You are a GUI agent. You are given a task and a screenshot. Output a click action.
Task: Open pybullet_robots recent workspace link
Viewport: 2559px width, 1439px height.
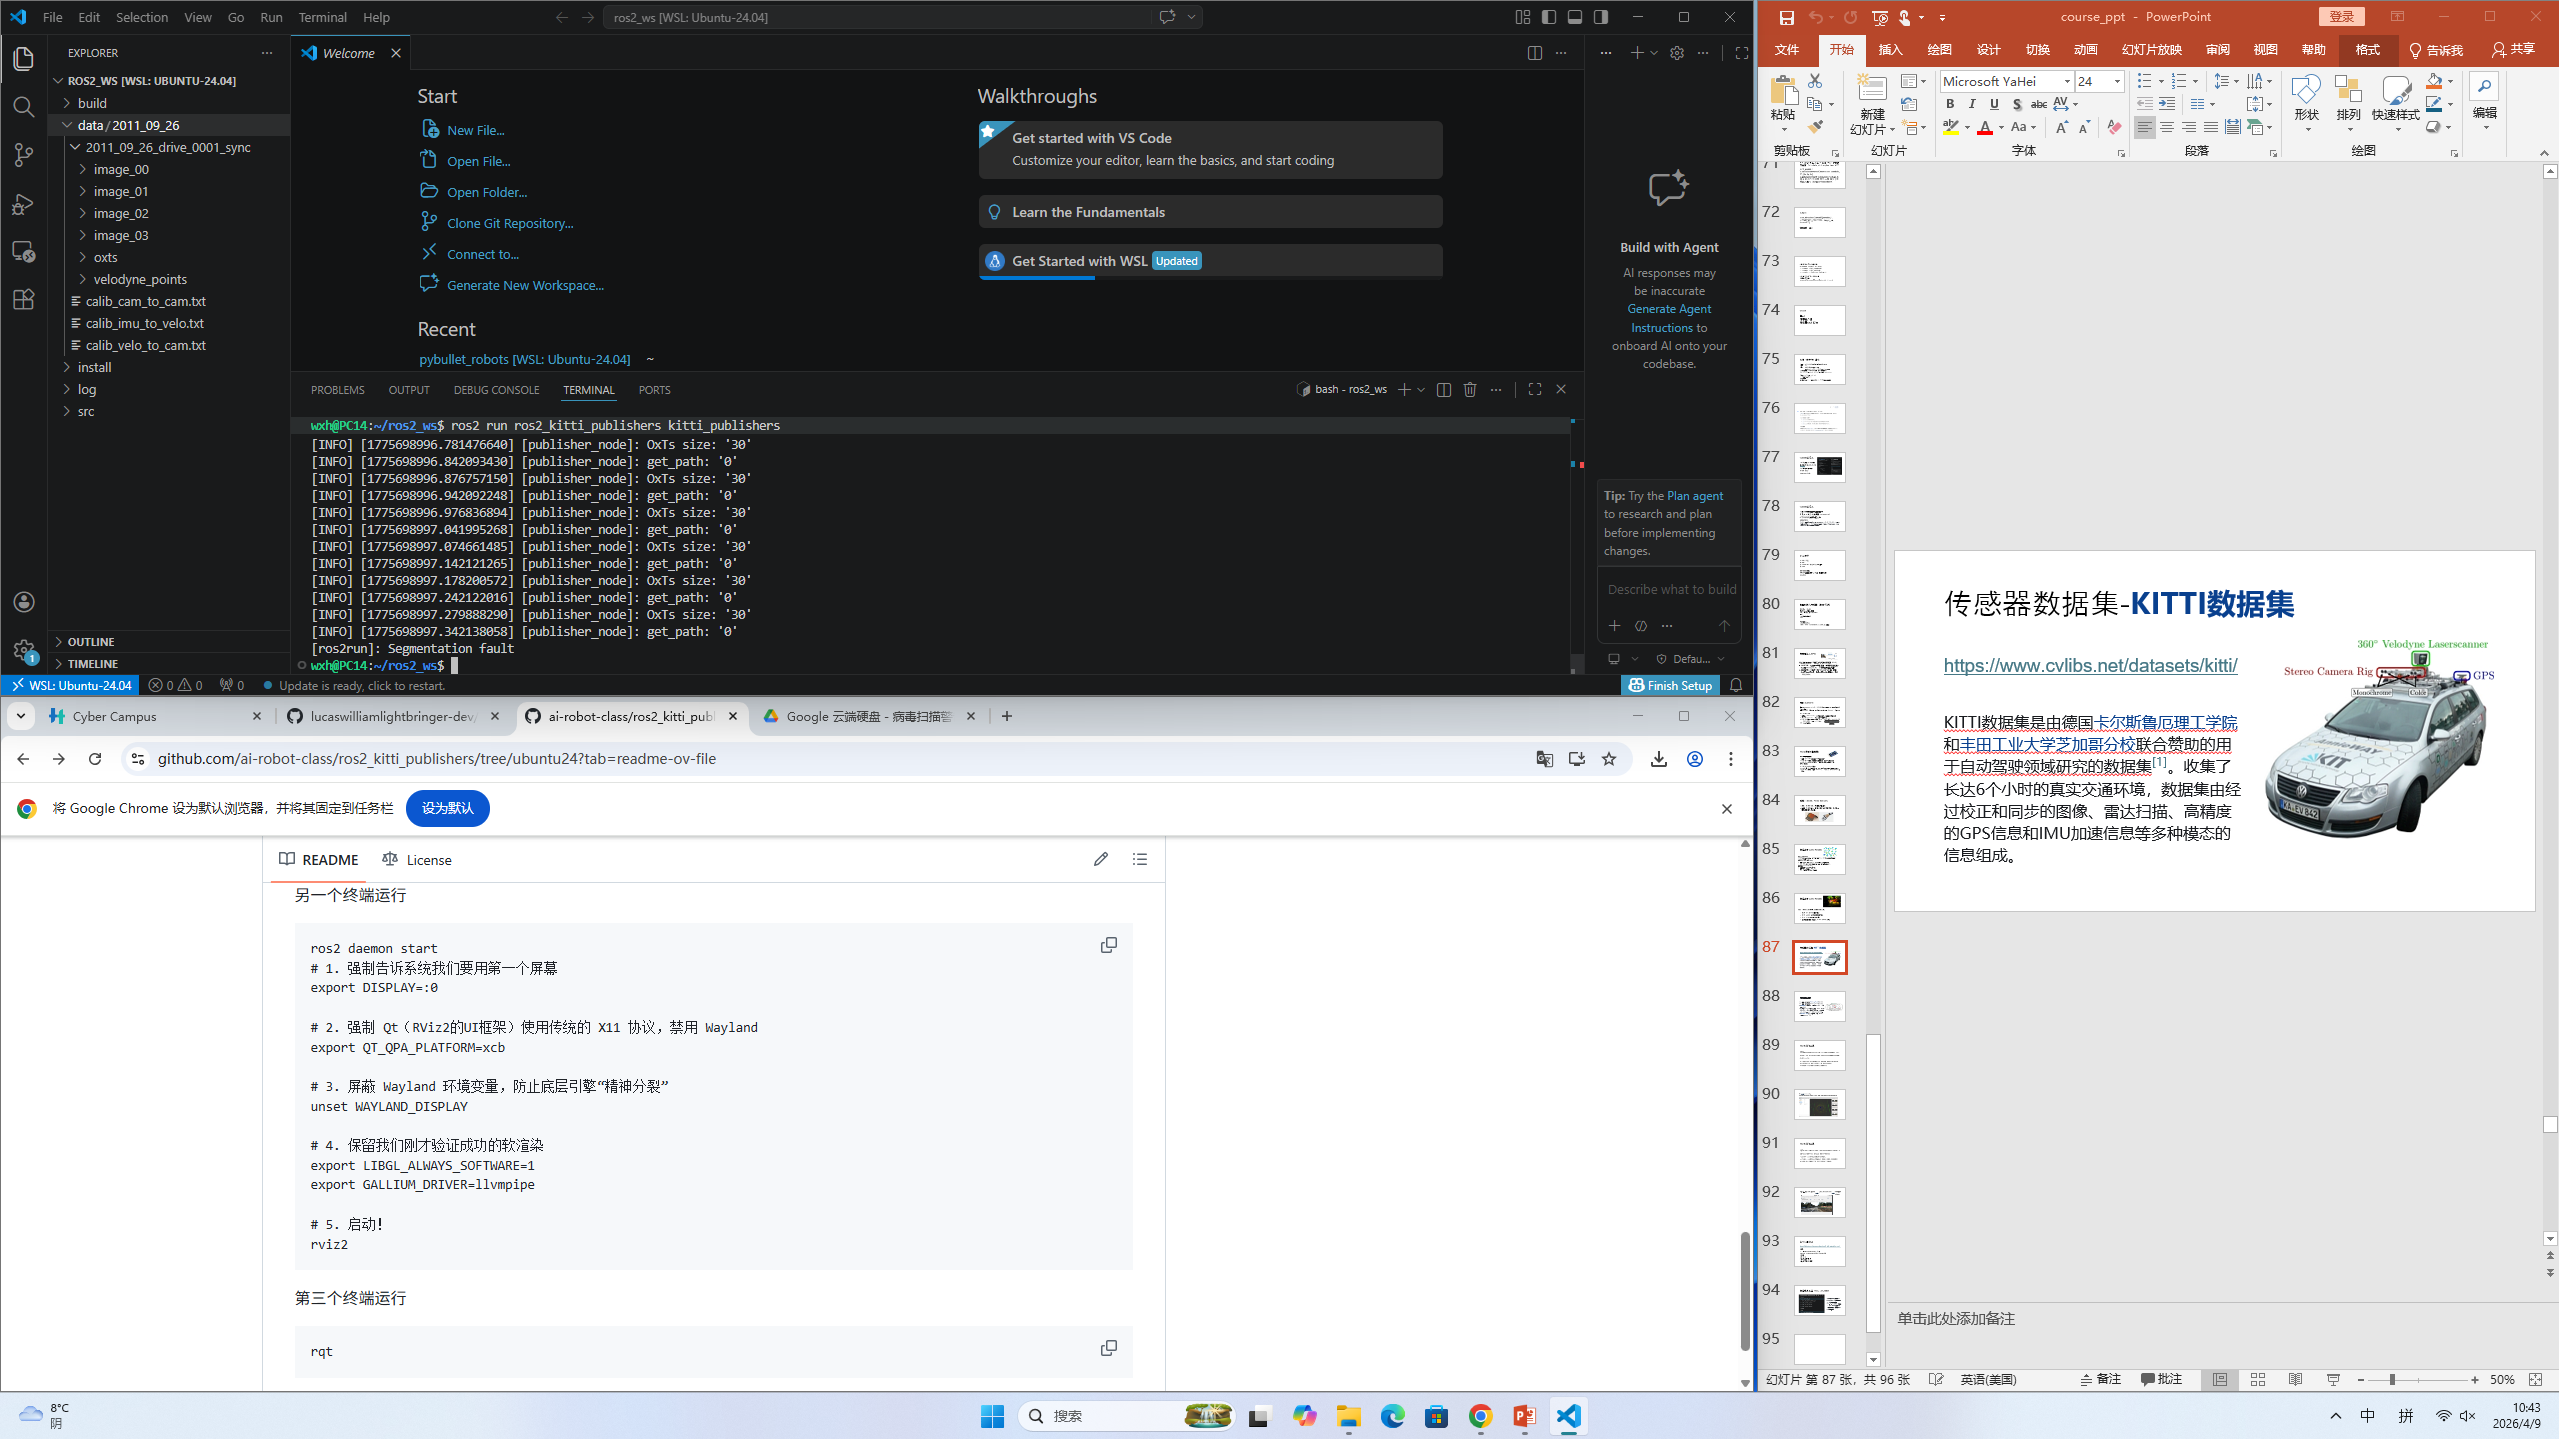524,359
